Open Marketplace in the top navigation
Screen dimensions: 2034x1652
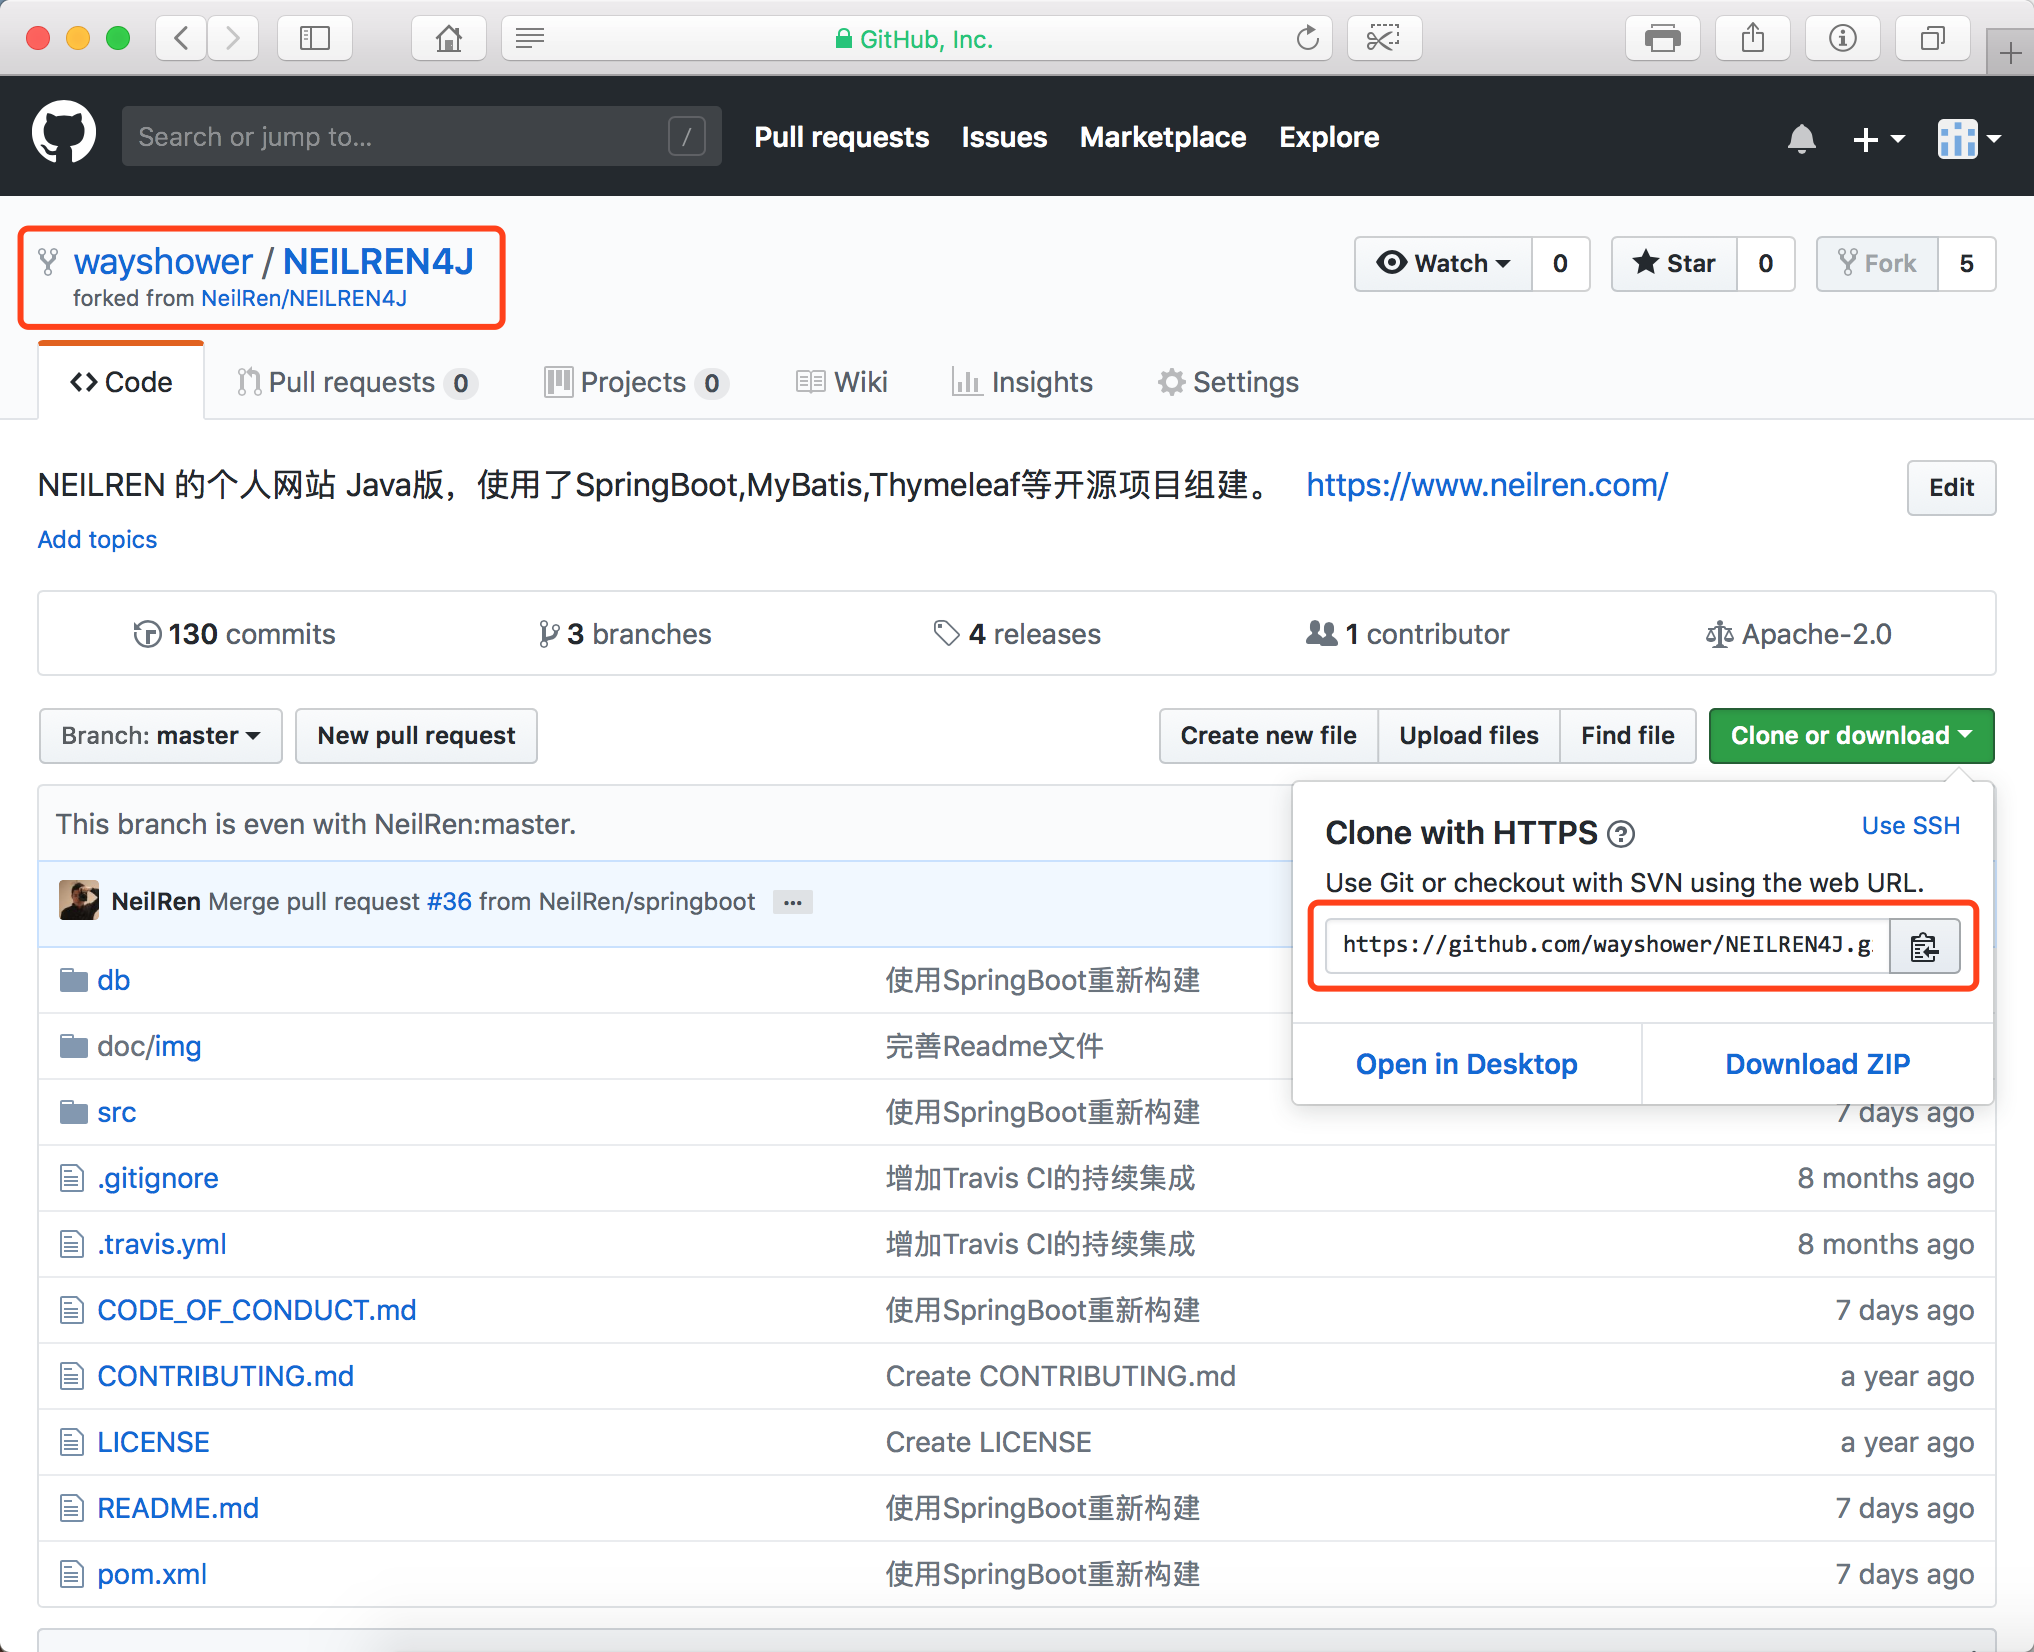[1163, 137]
